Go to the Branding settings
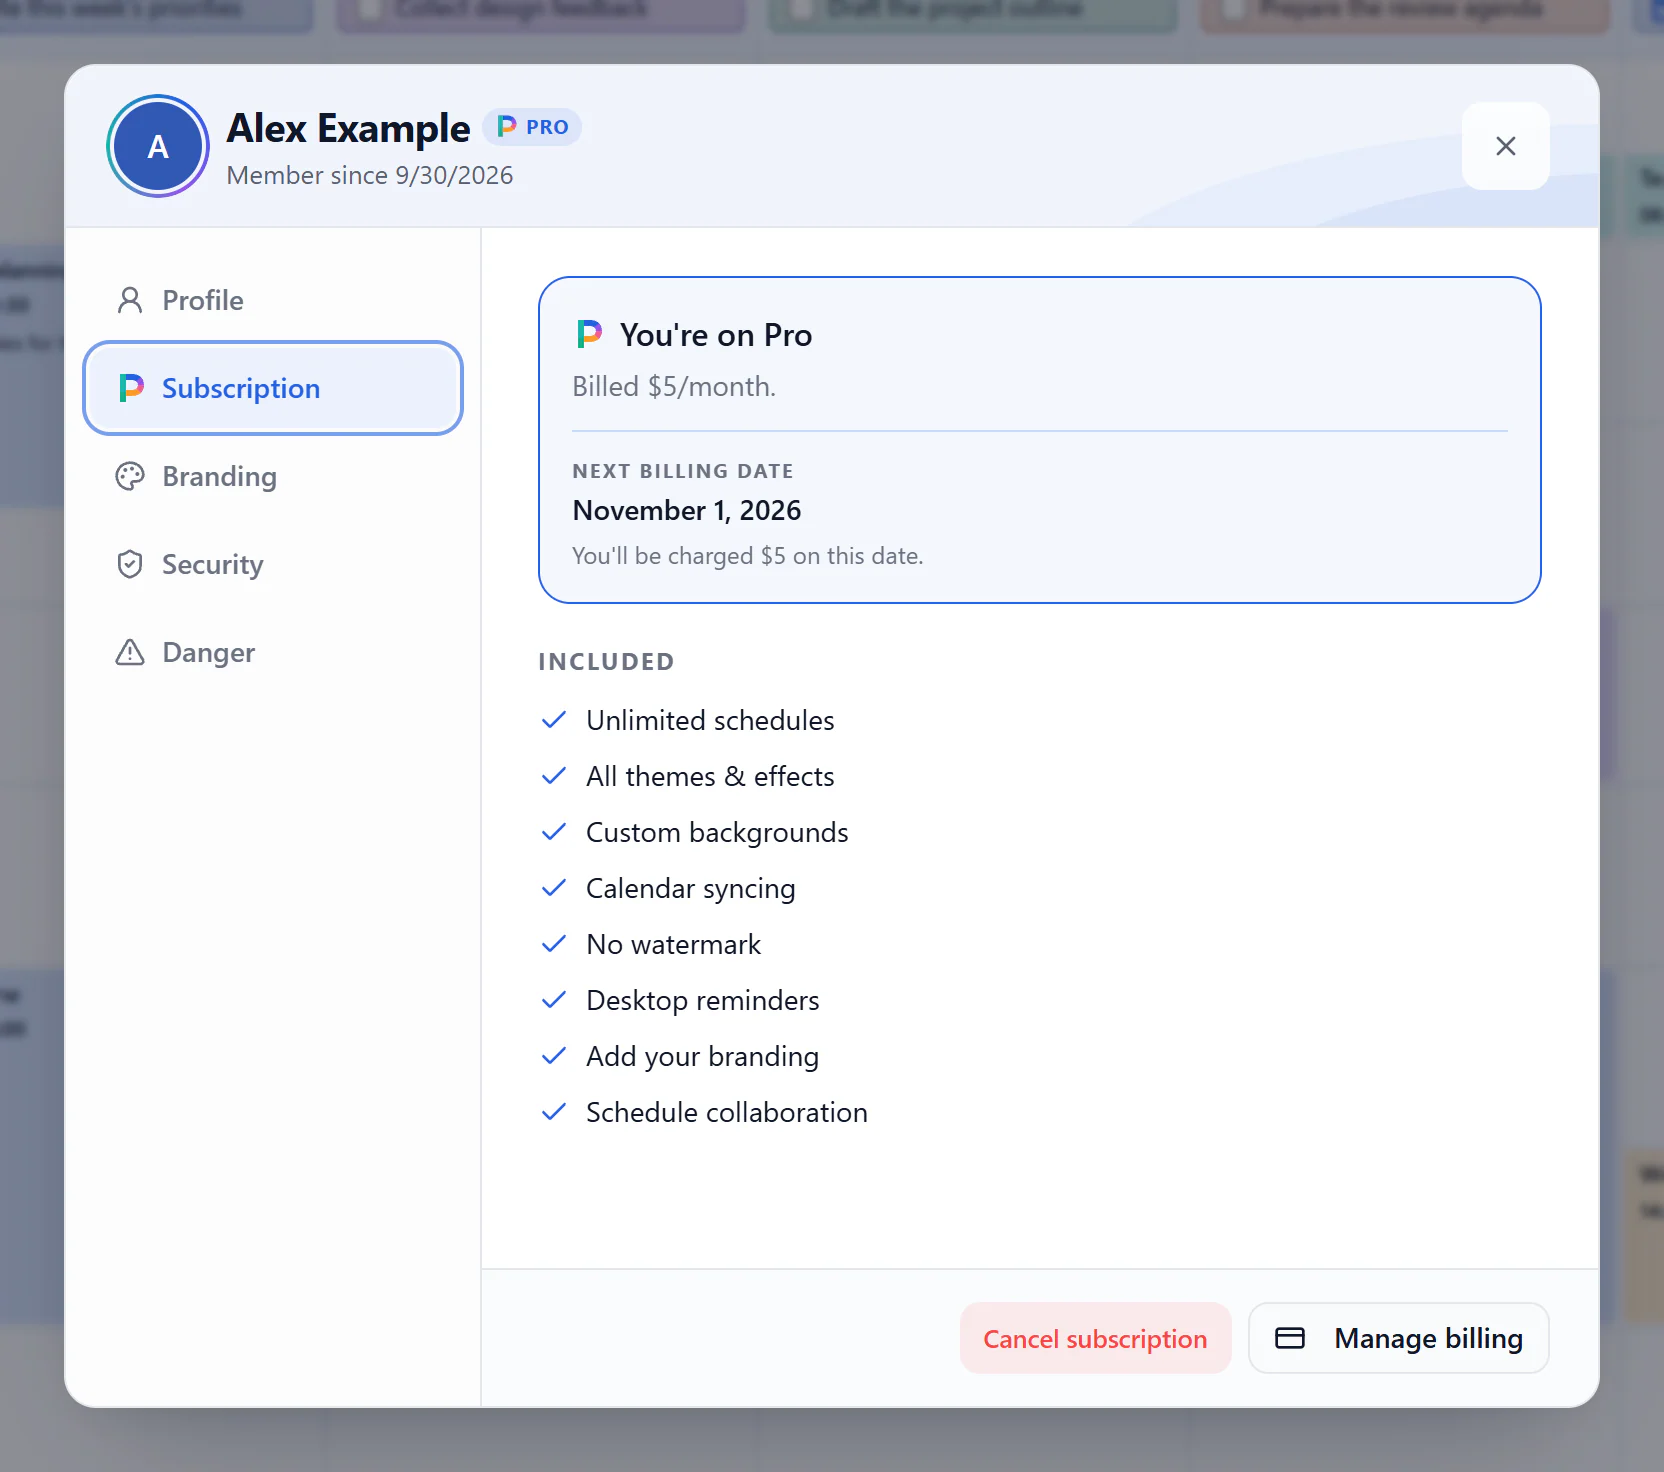Viewport: 1664px width, 1472px height. (273, 476)
